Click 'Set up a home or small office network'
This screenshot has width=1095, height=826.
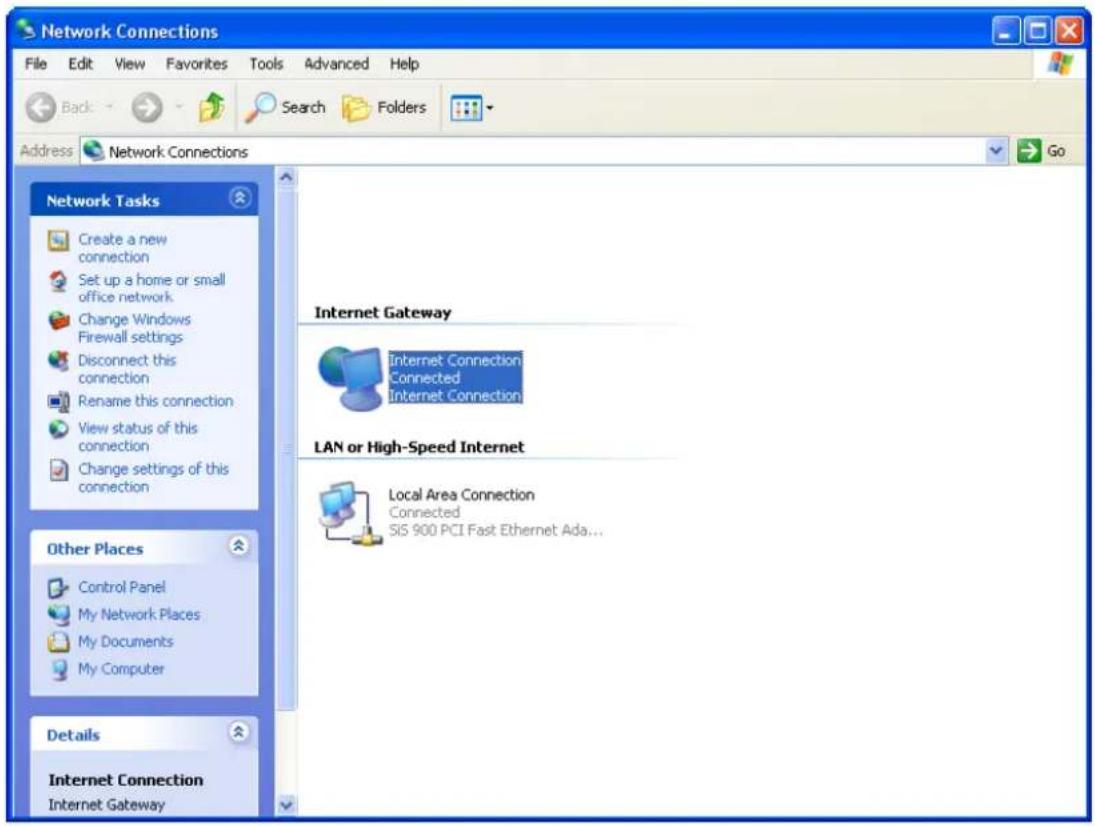(152, 288)
